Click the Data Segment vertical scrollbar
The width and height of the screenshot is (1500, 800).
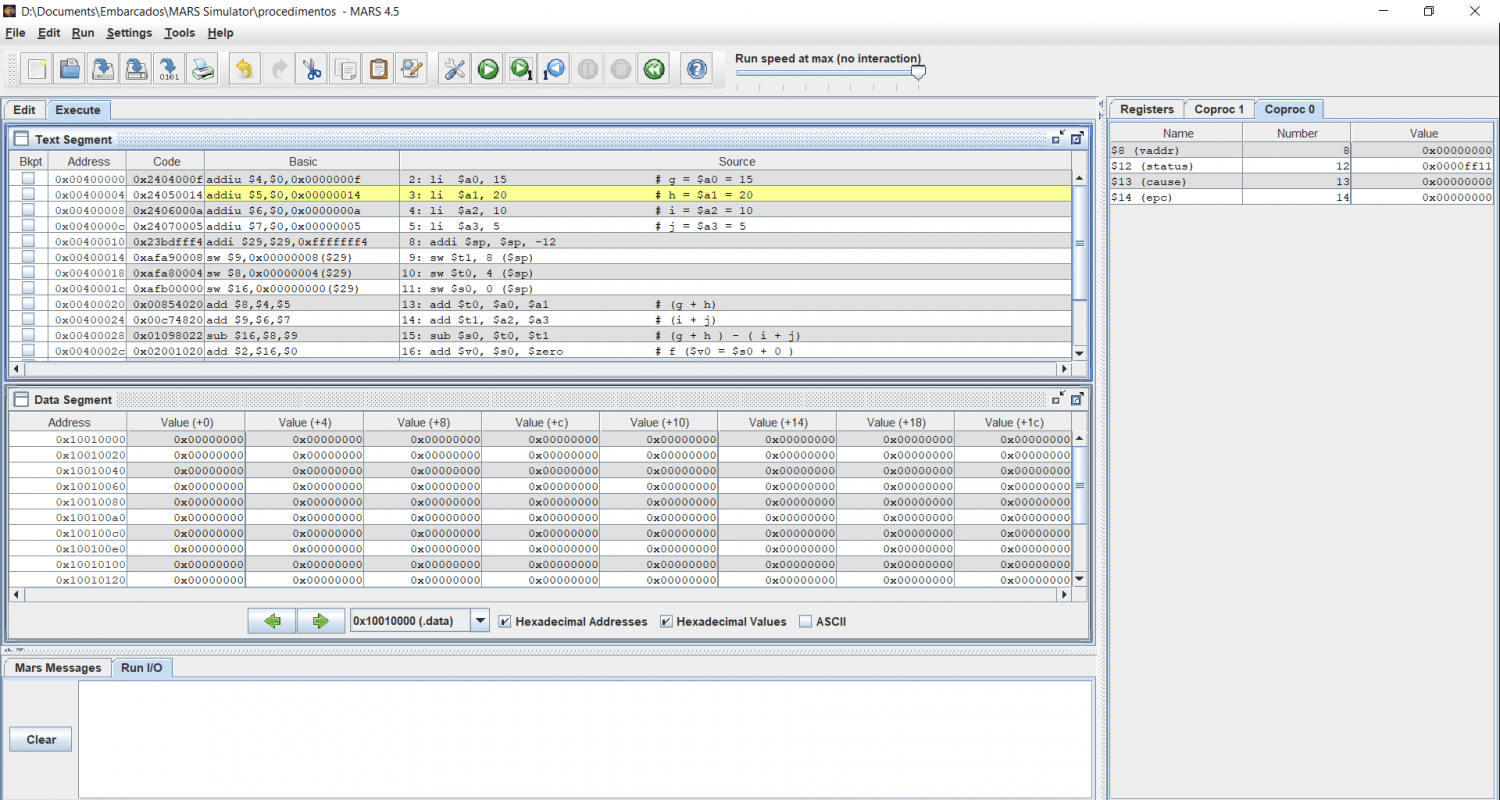pyautogui.click(x=1079, y=508)
